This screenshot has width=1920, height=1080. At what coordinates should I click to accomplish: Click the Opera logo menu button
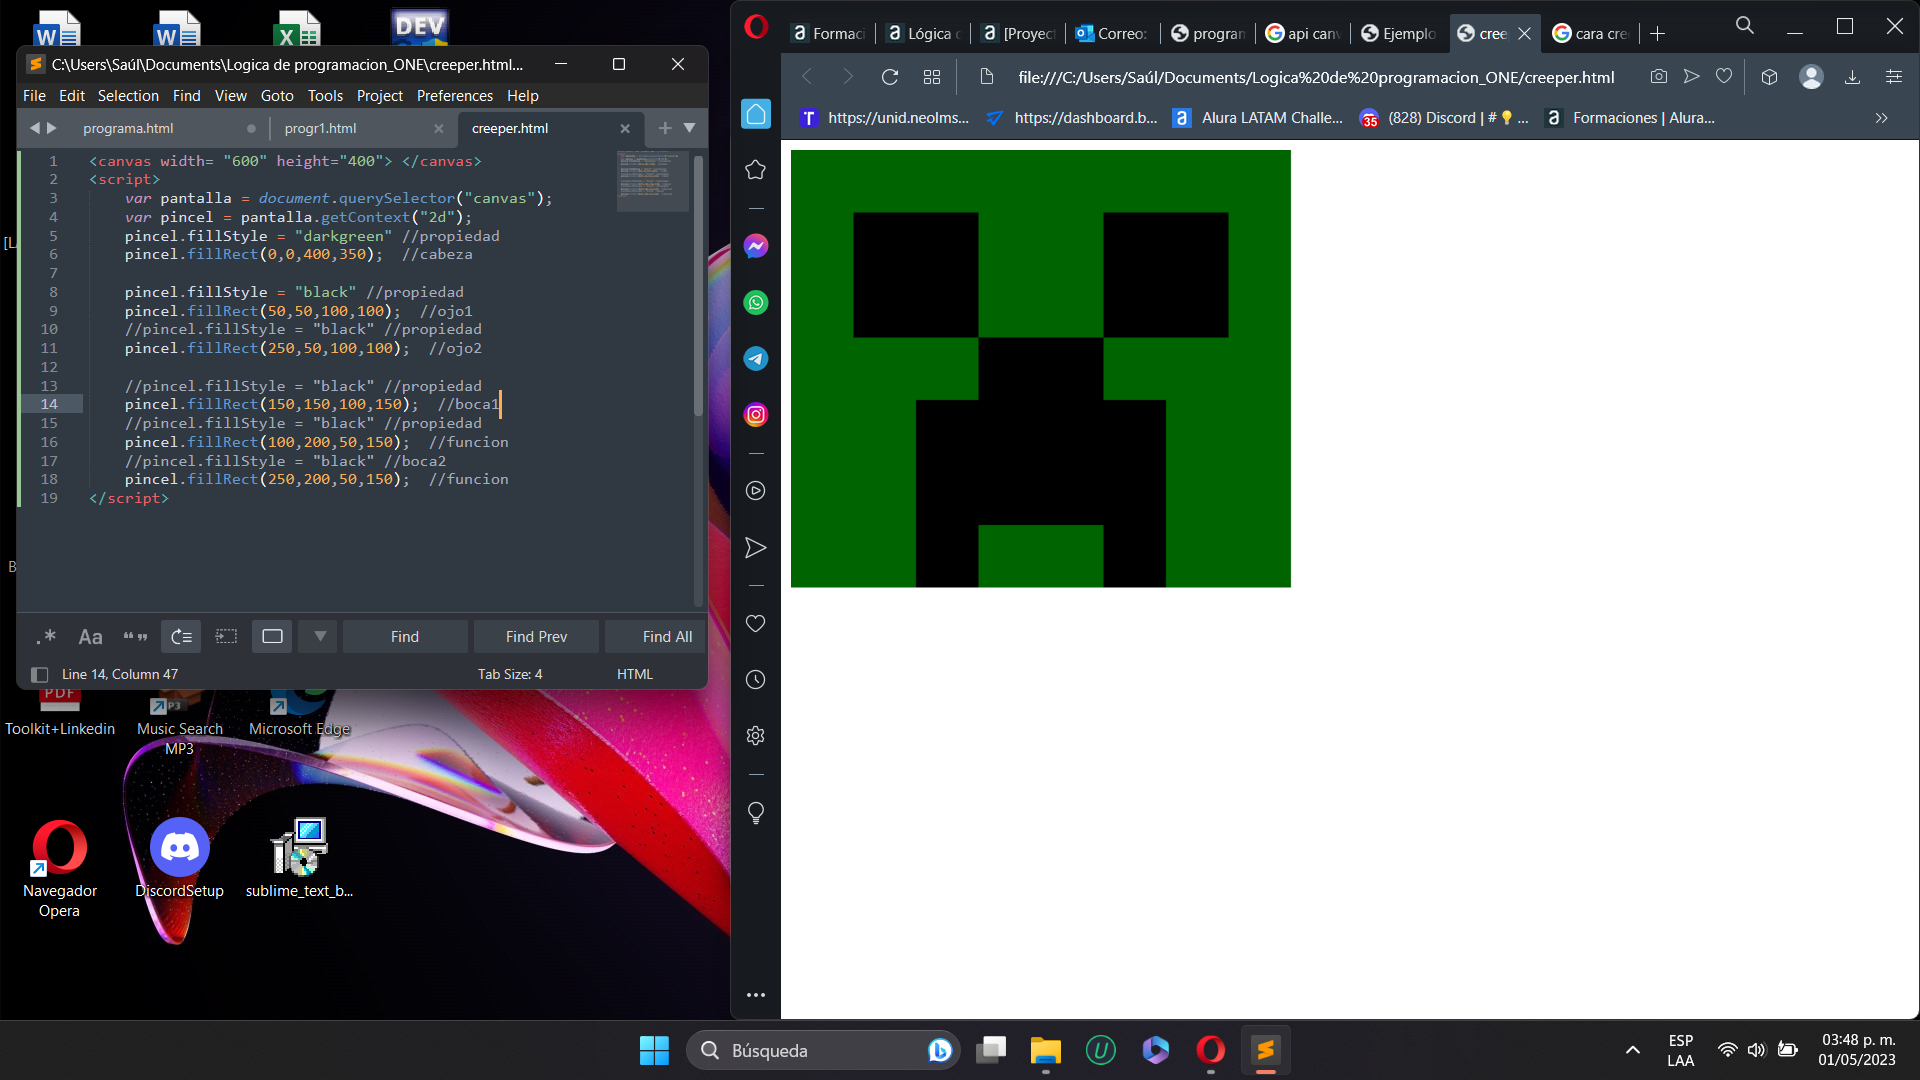[757, 27]
